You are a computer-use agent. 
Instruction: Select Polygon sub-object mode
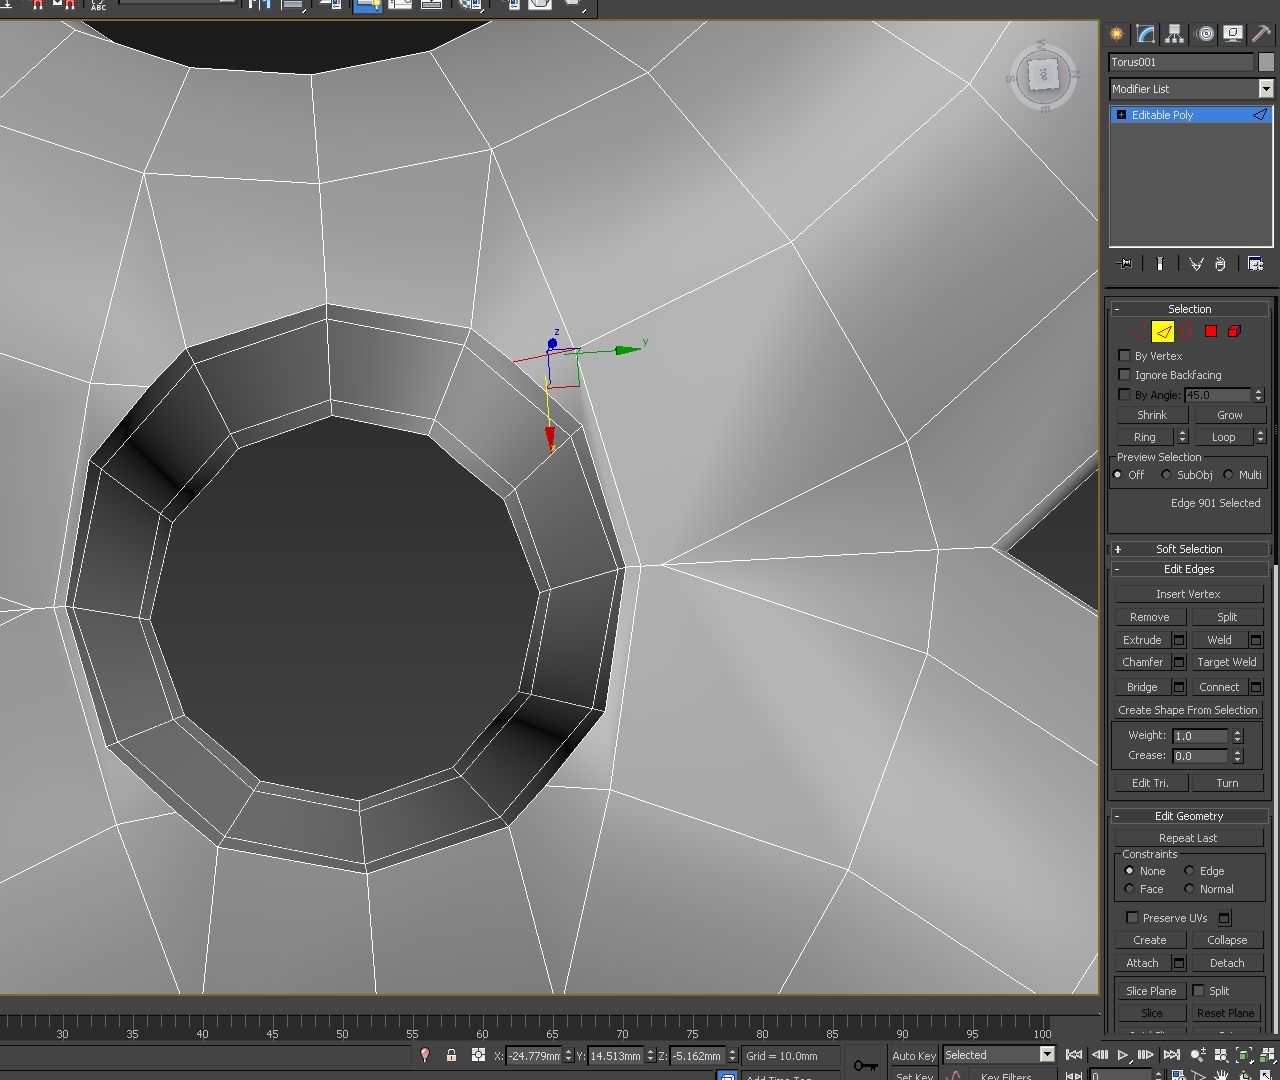[1211, 331]
